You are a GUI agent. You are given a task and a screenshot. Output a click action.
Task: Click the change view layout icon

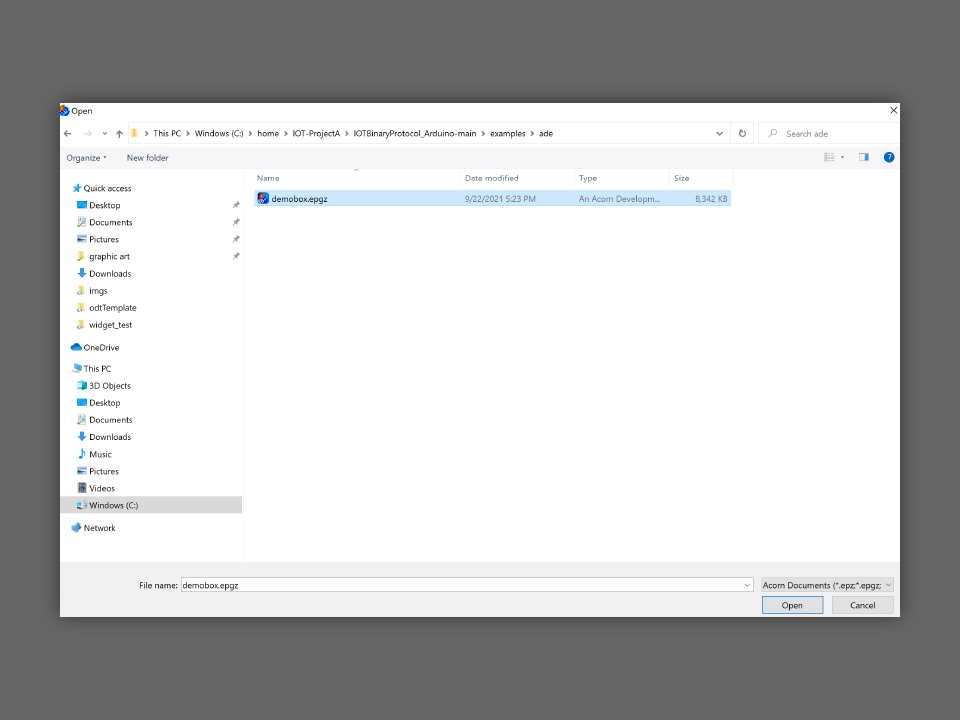829,157
